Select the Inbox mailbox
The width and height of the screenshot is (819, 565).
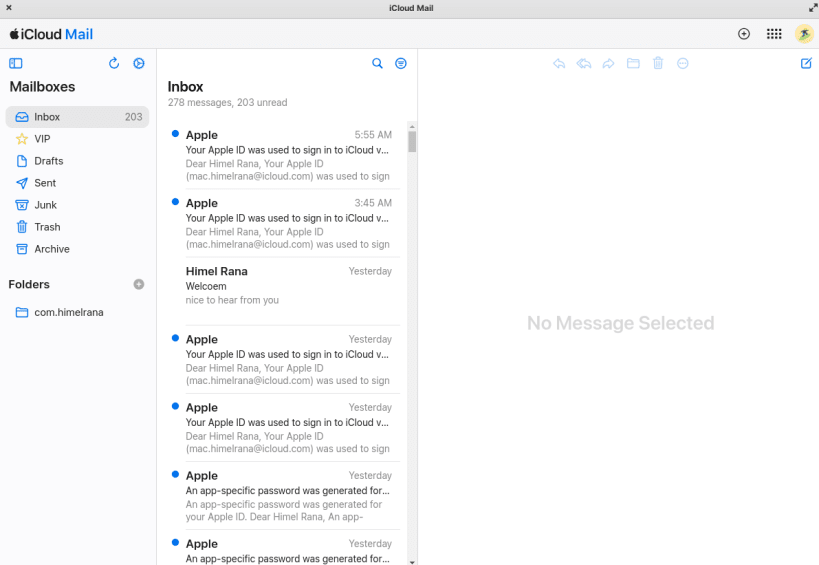(77, 117)
